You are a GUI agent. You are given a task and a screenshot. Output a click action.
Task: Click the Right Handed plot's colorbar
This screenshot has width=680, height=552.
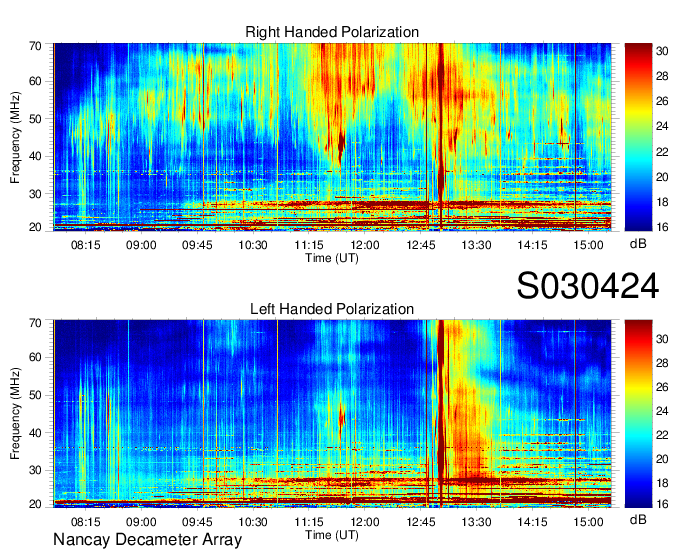click(x=638, y=137)
